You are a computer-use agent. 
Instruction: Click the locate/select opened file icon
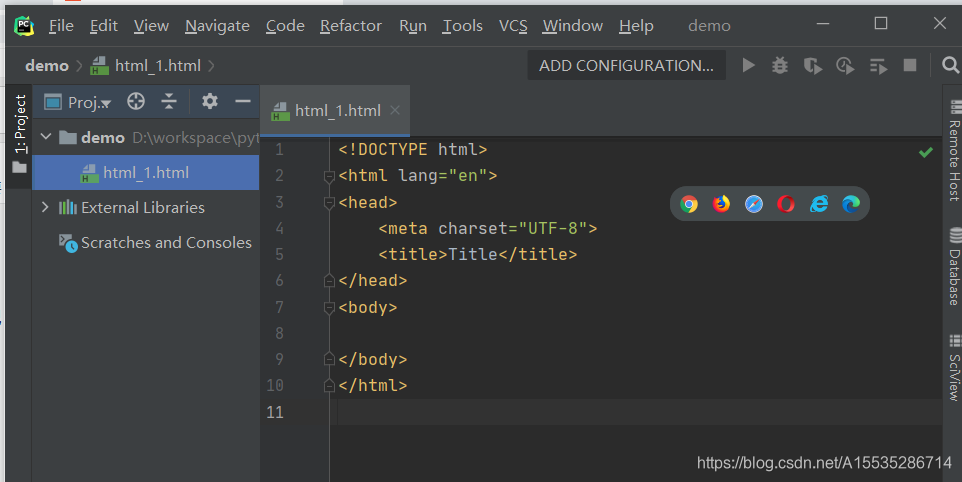point(136,101)
